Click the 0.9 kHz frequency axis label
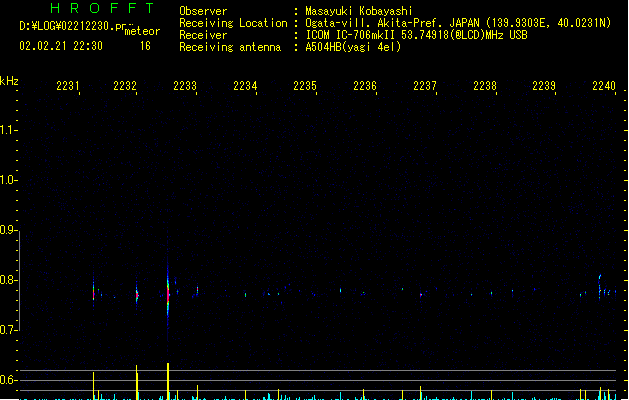The image size is (629, 400). [8, 230]
